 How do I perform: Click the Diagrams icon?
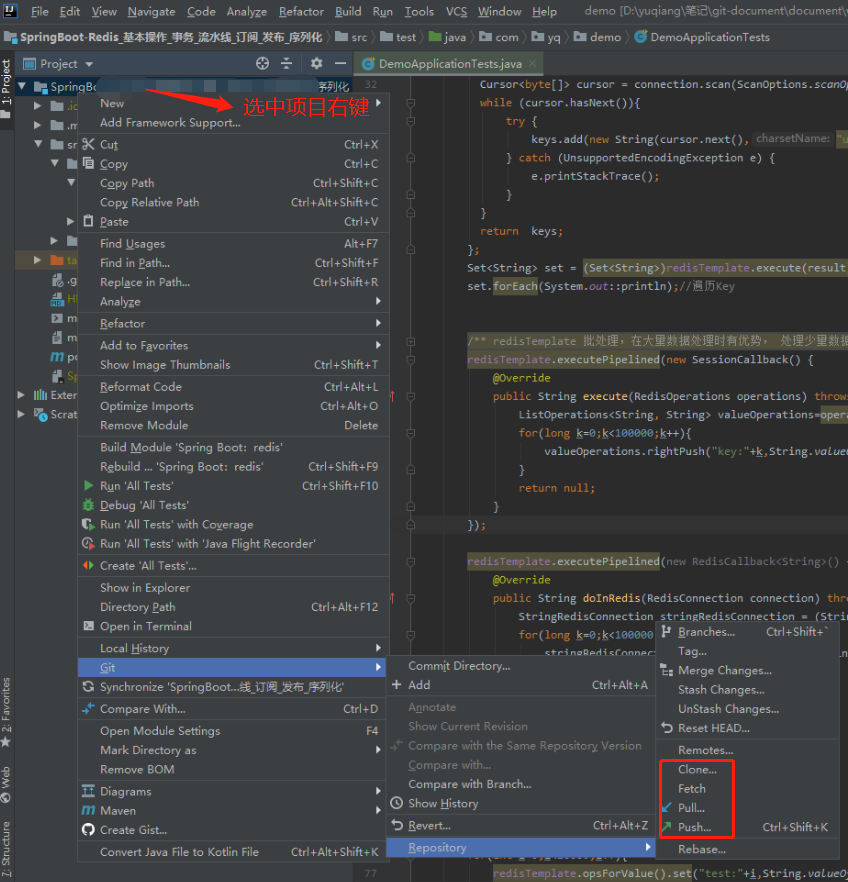coord(88,791)
